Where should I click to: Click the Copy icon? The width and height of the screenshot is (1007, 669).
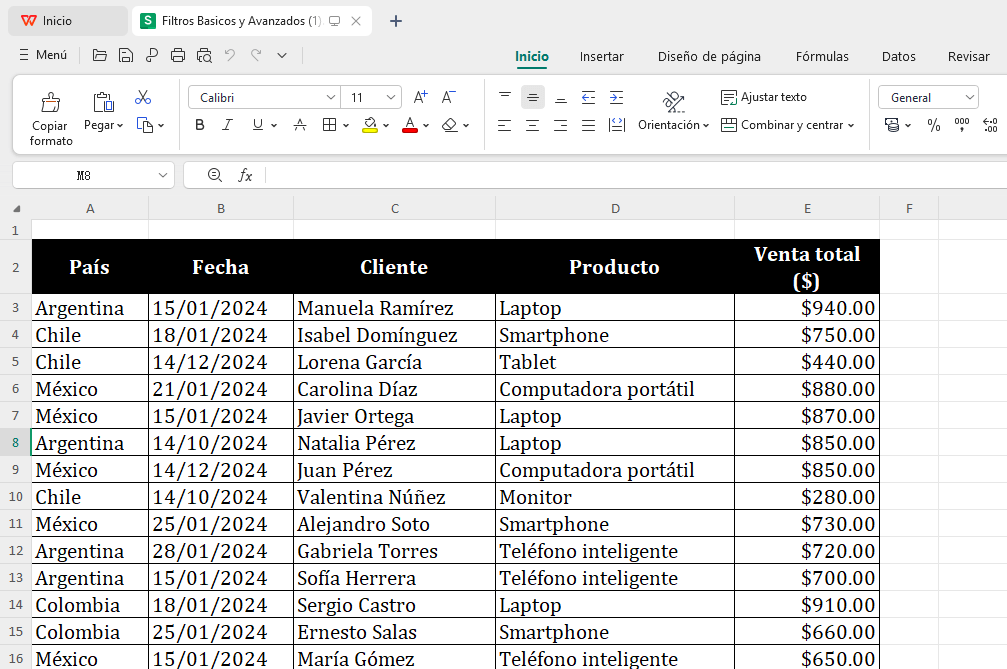coord(144,125)
